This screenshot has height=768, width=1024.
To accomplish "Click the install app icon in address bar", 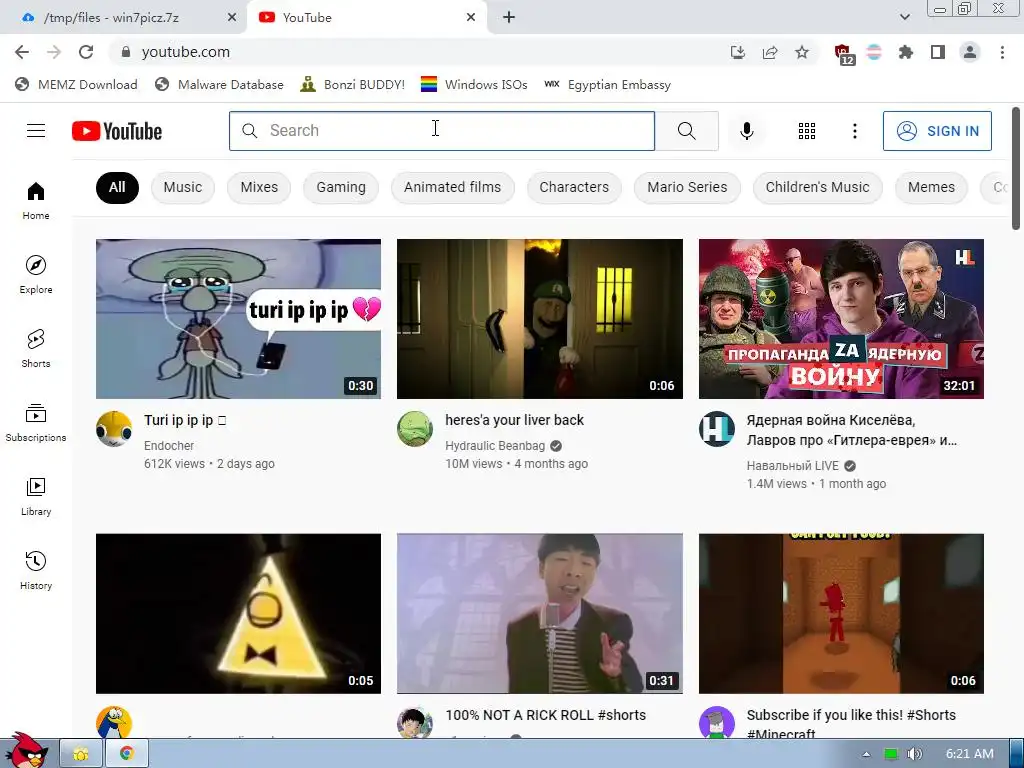I will (x=737, y=52).
